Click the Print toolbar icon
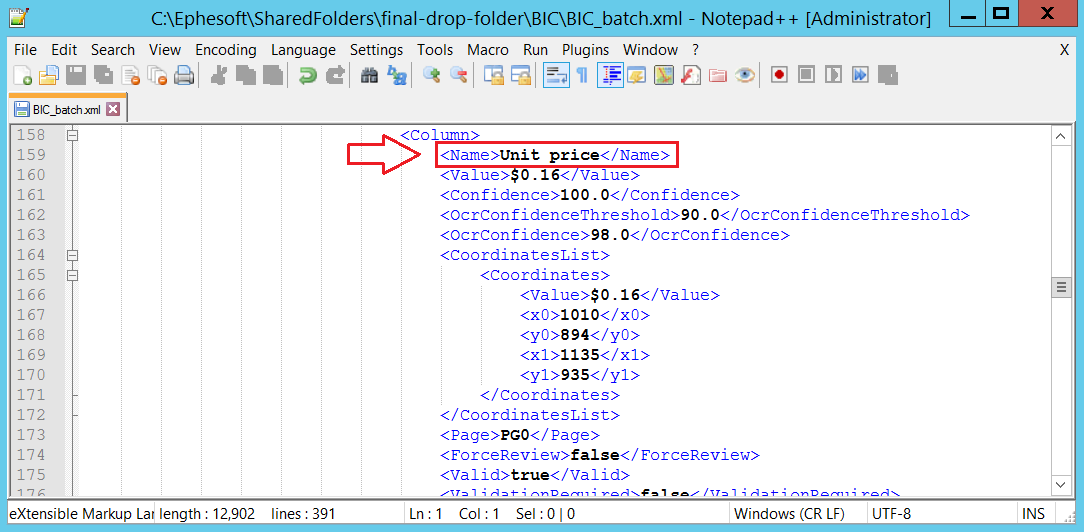The image size is (1084, 532). point(183,75)
